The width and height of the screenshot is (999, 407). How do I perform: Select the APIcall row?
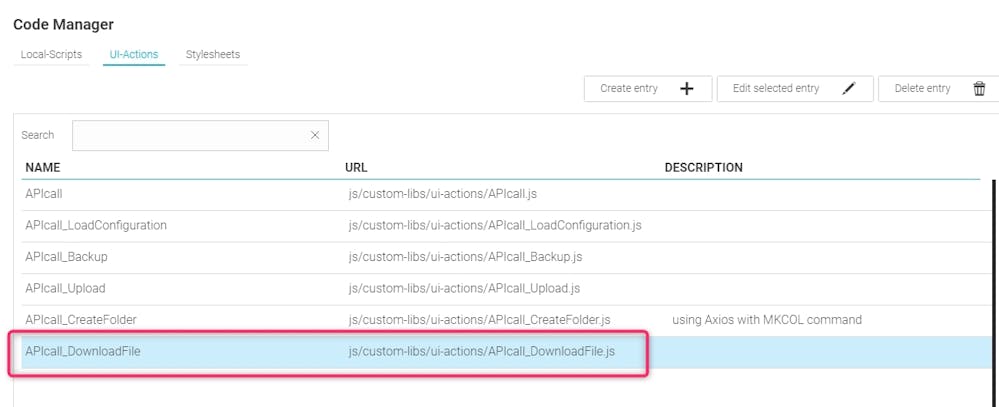(44, 194)
